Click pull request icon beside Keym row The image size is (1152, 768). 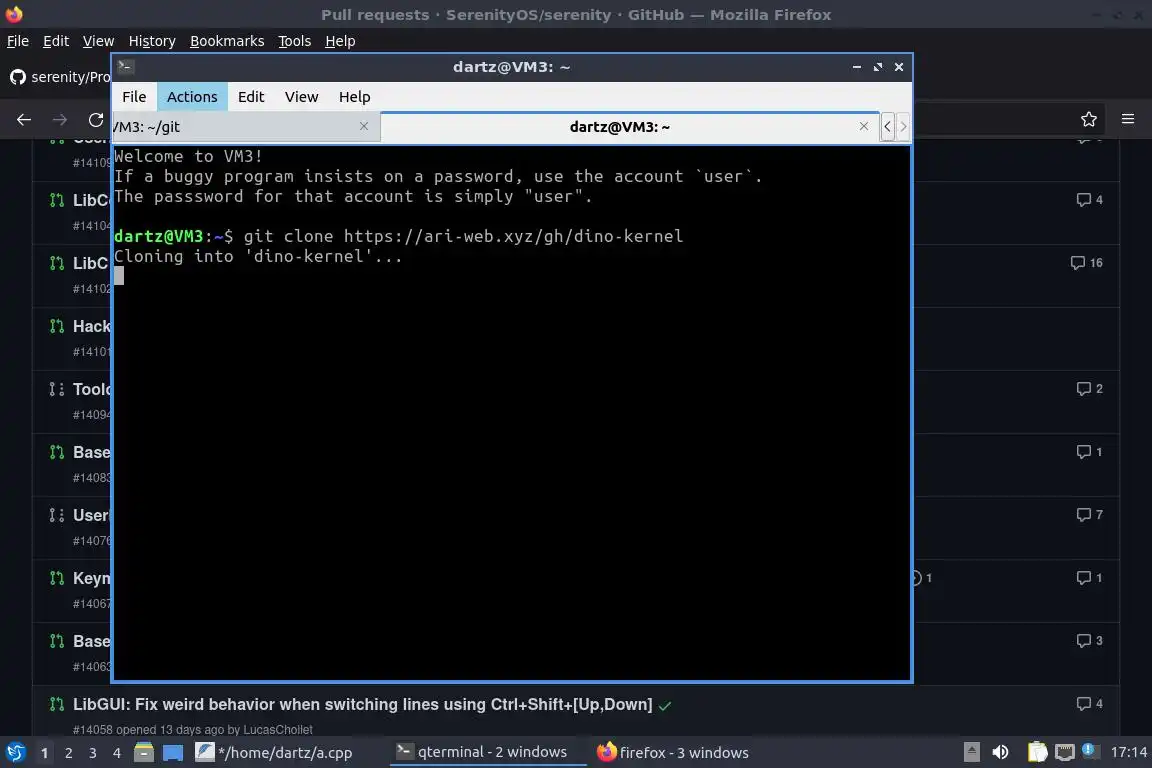click(57, 578)
